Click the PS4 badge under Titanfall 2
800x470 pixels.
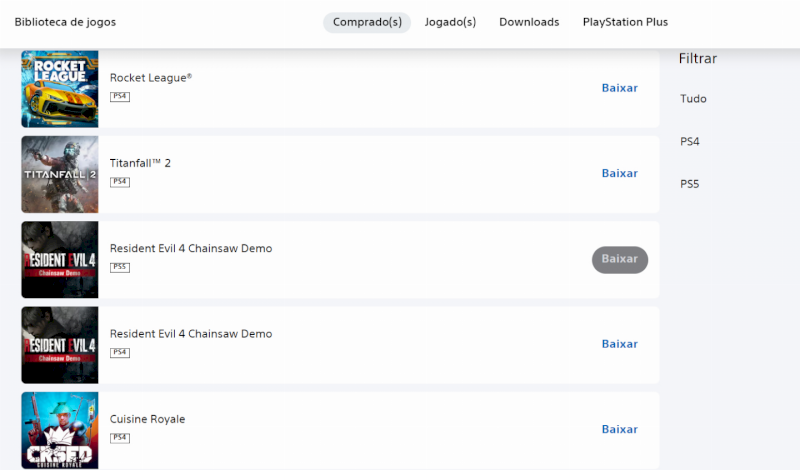[x=120, y=182]
